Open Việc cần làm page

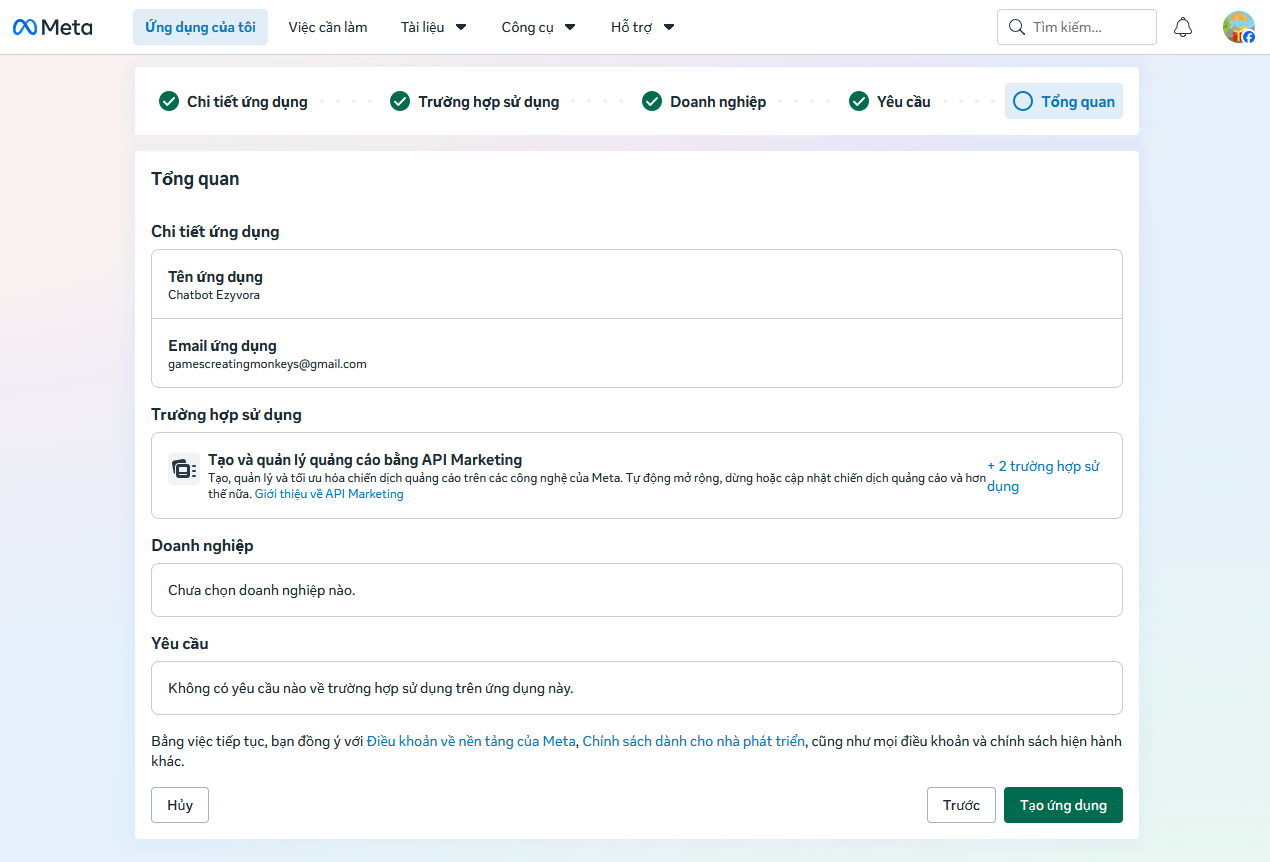(328, 27)
